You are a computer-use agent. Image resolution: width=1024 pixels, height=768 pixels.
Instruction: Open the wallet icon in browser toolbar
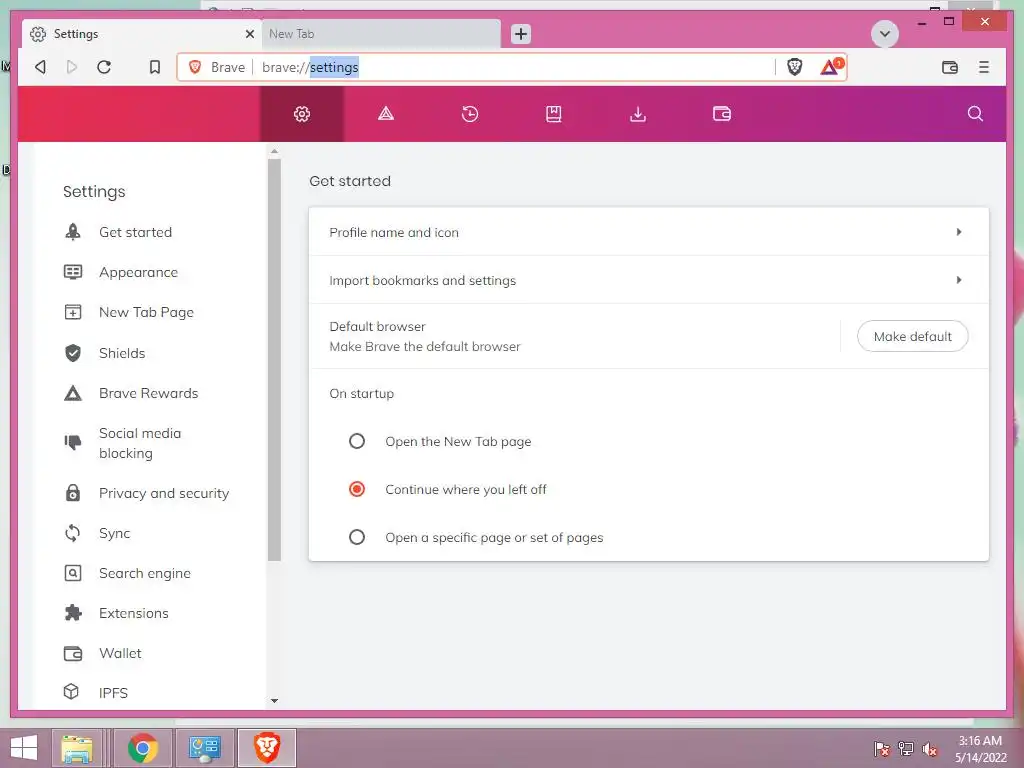click(x=950, y=67)
